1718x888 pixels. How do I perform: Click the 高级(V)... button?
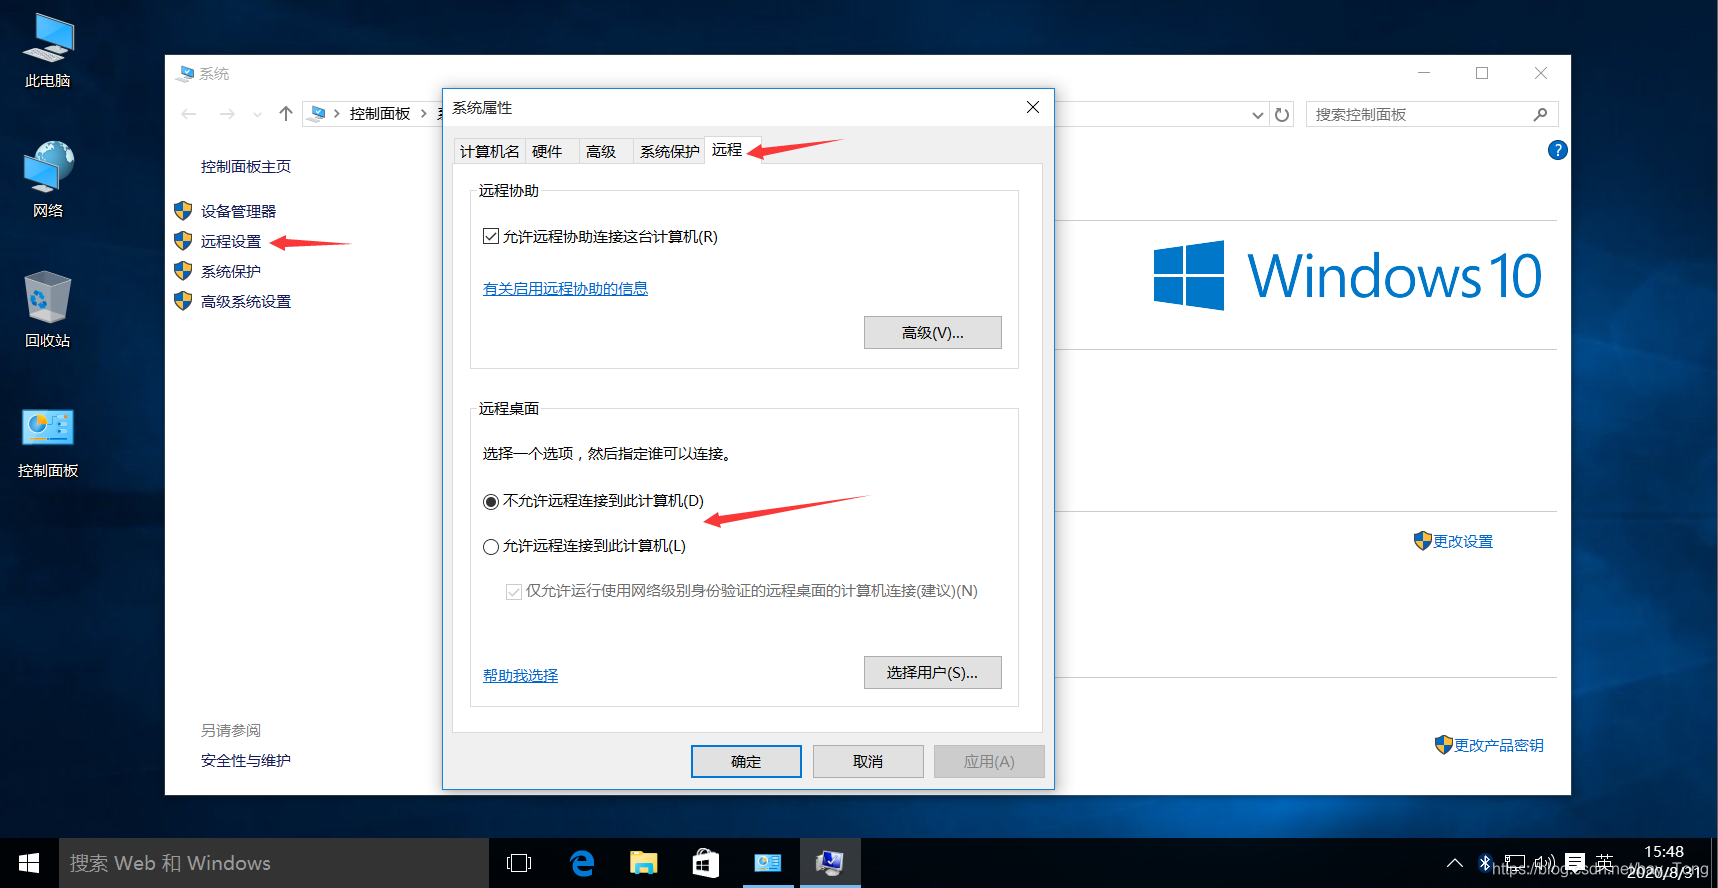pyautogui.click(x=933, y=333)
